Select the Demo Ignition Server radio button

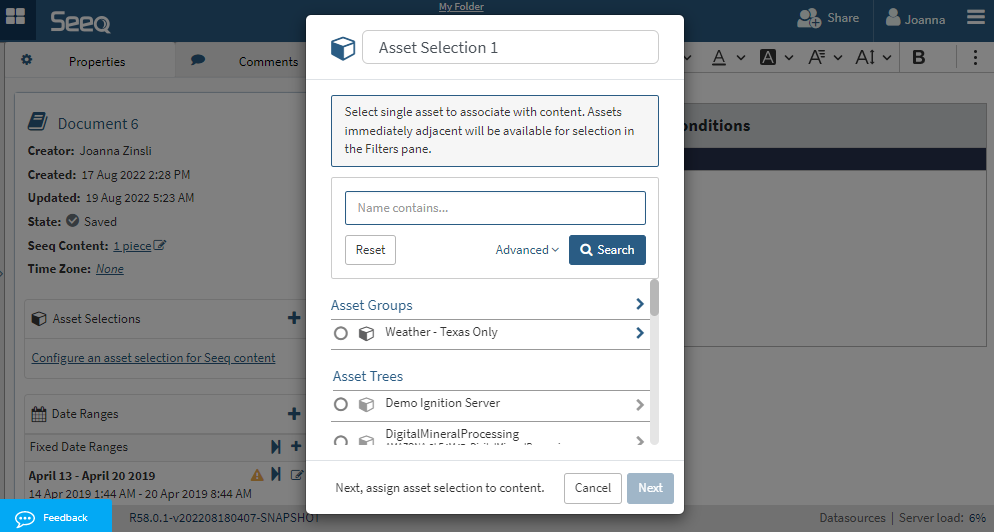pyautogui.click(x=341, y=405)
